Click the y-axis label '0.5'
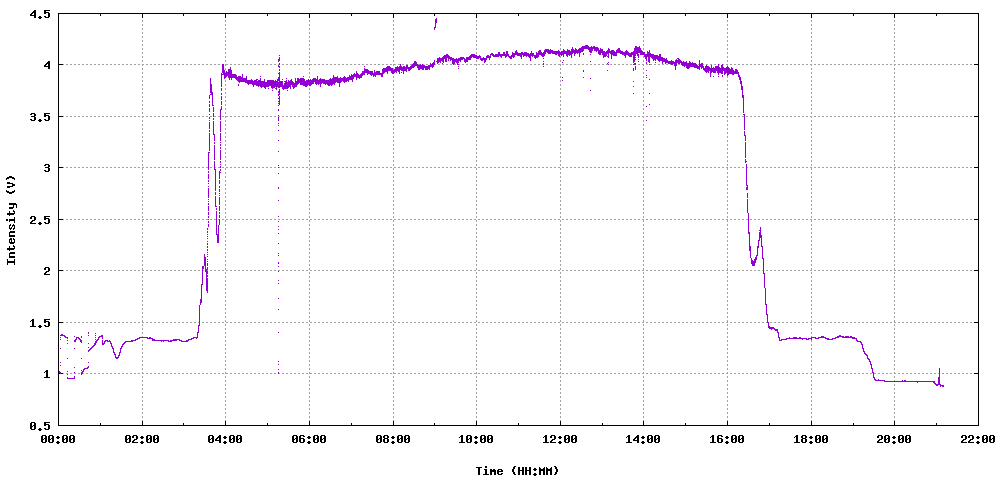 click(40, 425)
